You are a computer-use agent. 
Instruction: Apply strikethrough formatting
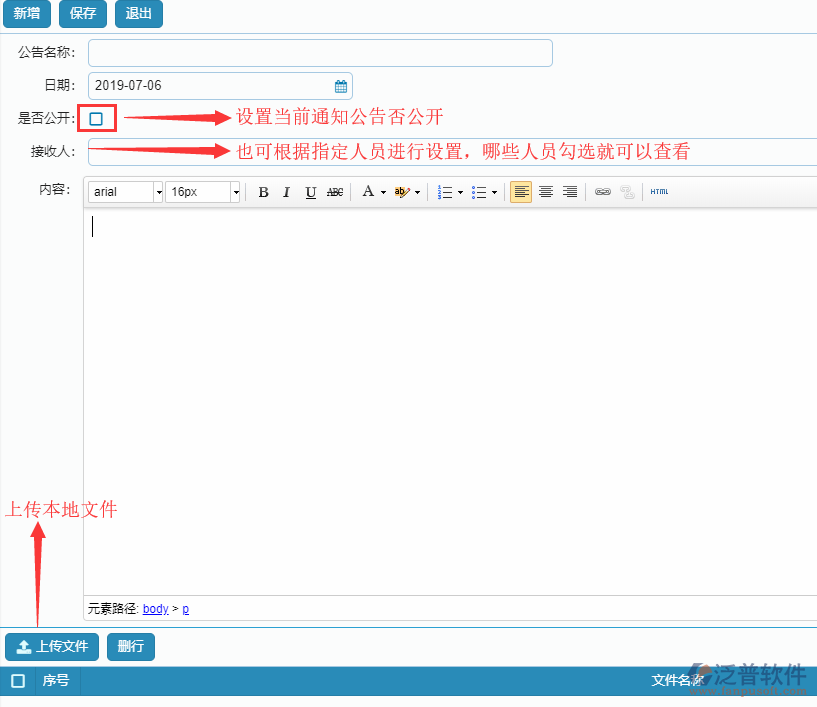tap(334, 191)
